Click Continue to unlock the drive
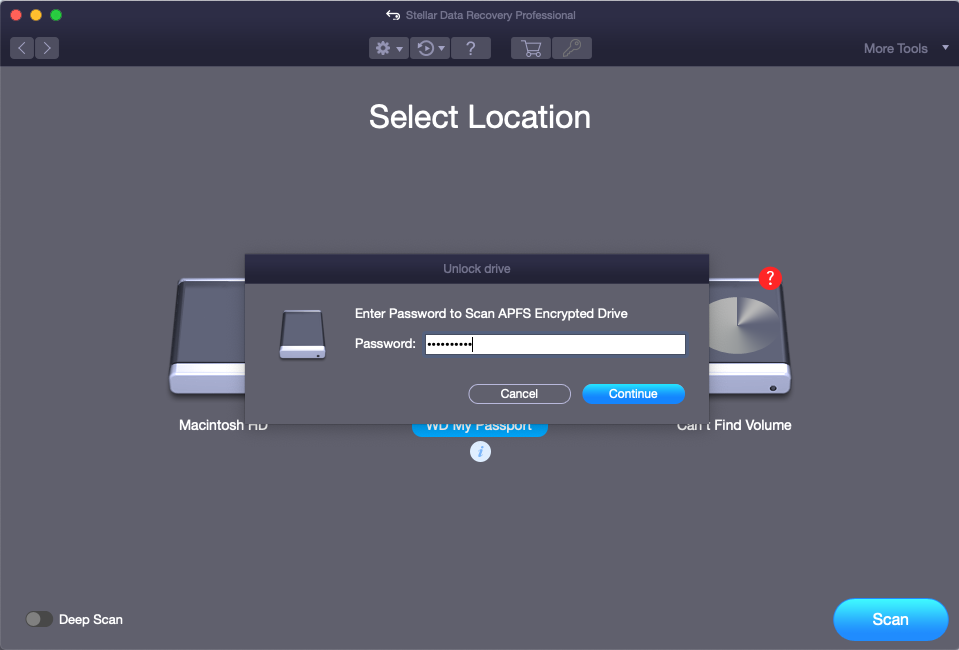 click(x=633, y=394)
